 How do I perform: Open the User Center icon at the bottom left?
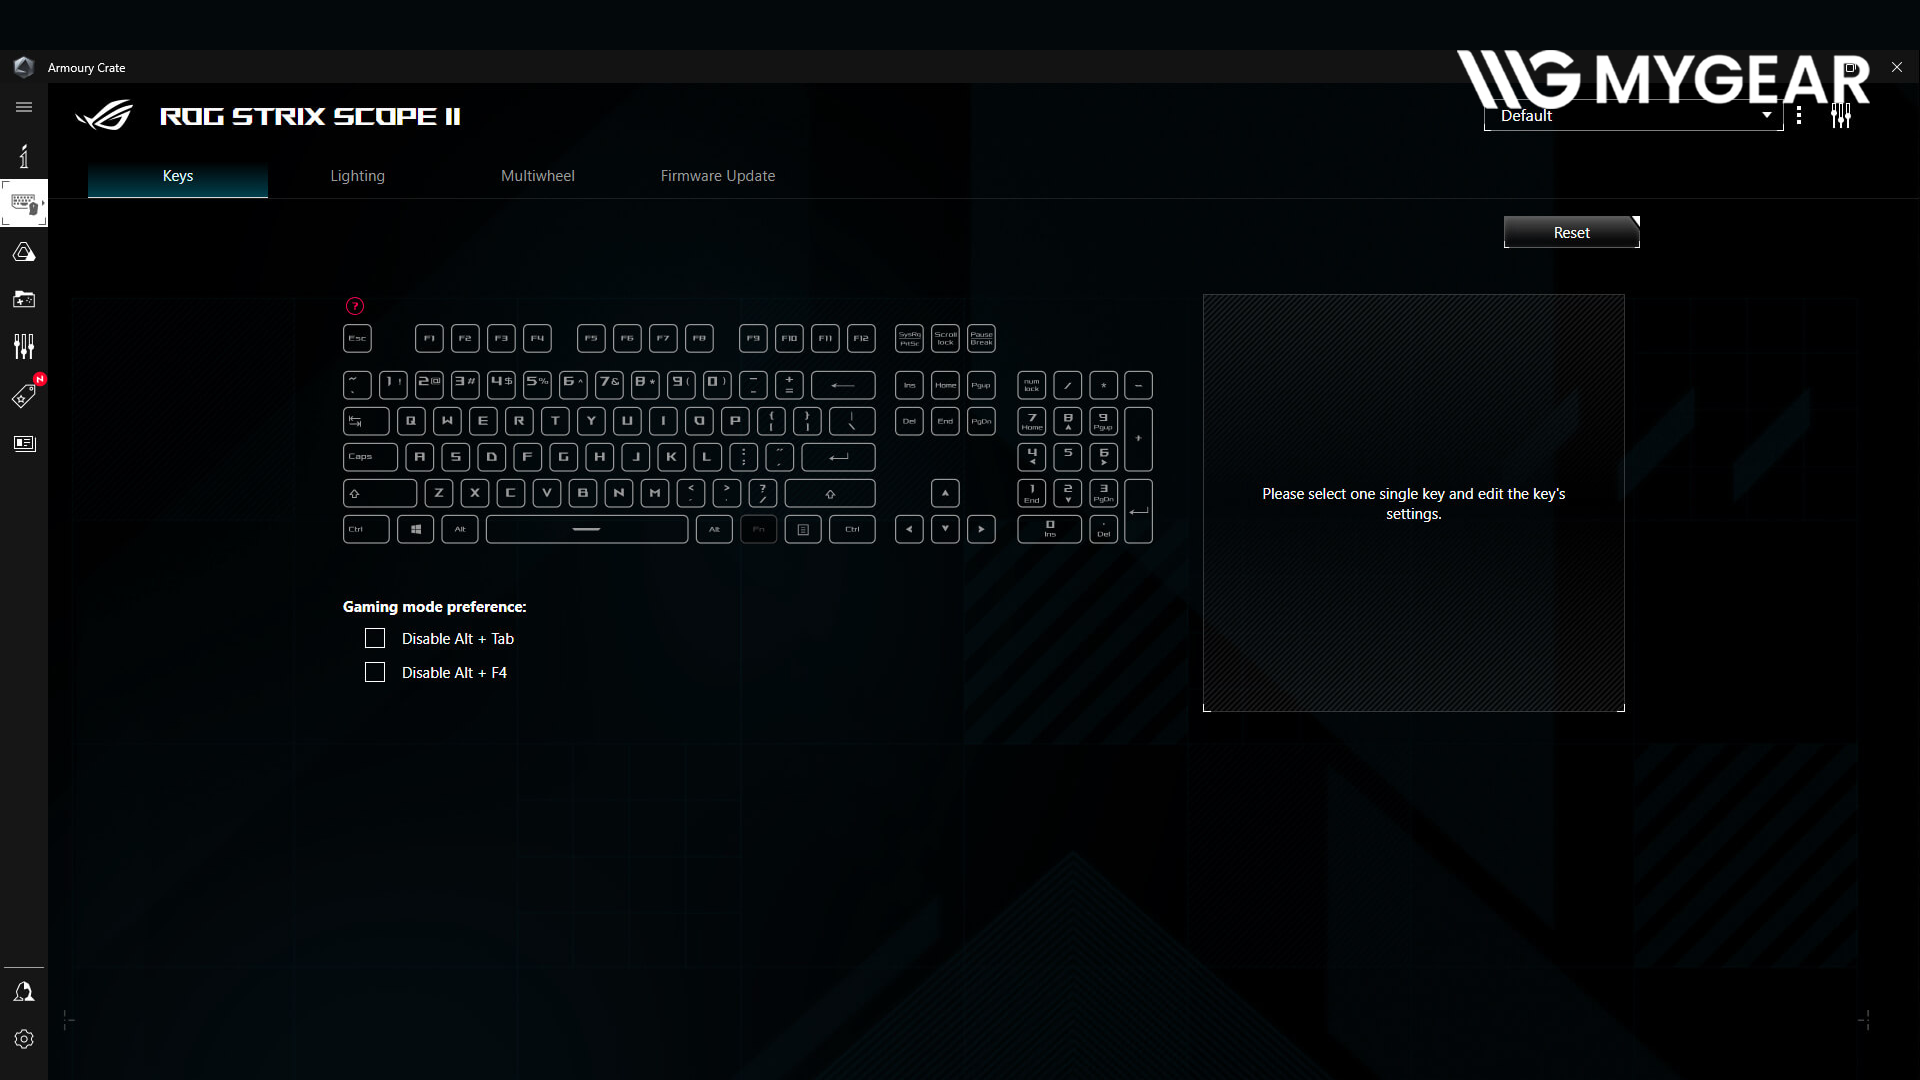coord(24,992)
